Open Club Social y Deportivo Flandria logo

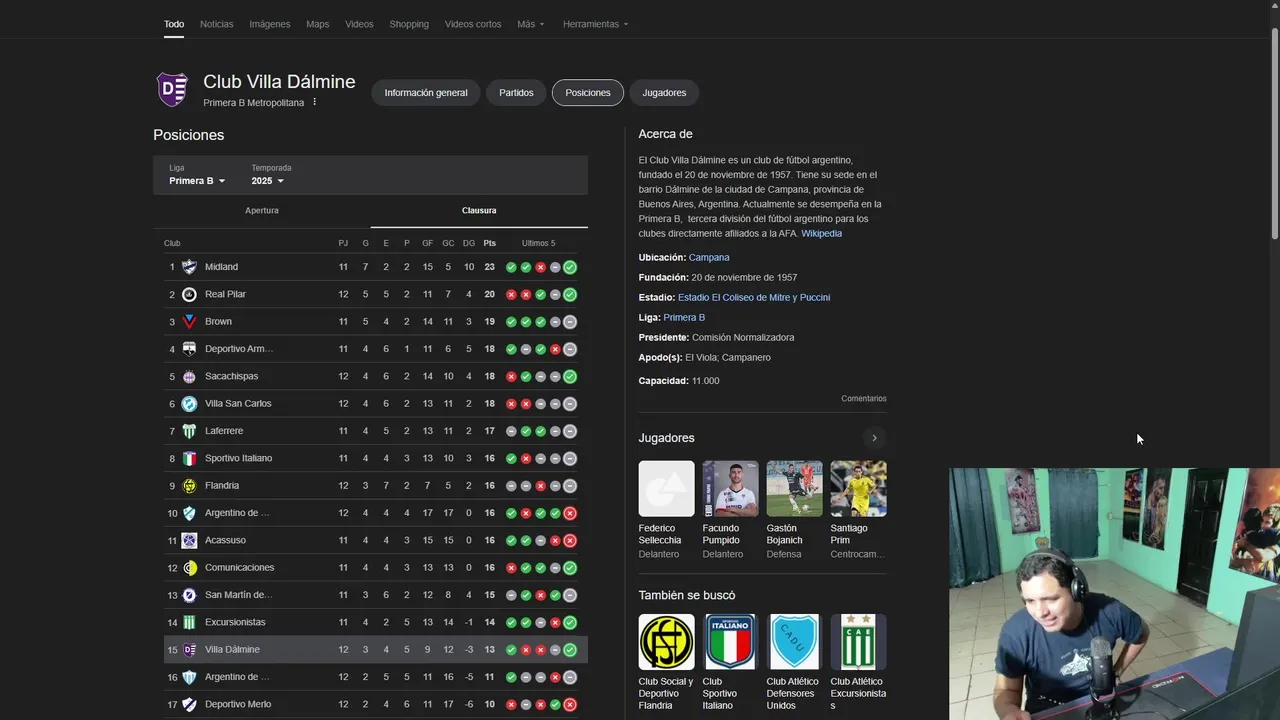click(666, 642)
